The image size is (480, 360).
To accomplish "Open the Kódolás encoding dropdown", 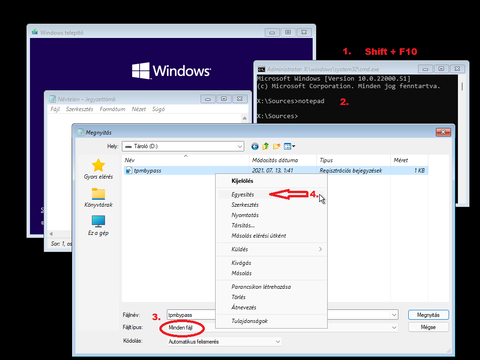I will (x=277, y=342).
